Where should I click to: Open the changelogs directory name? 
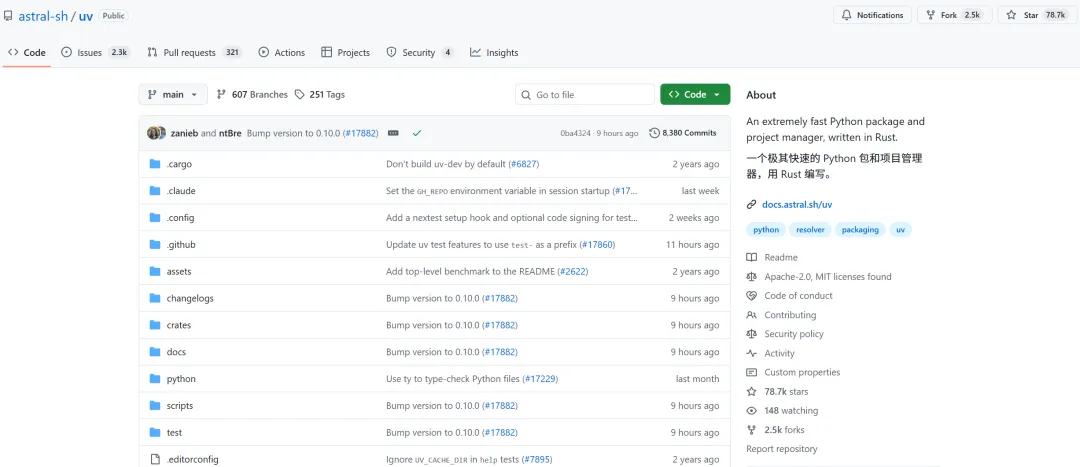pos(190,298)
